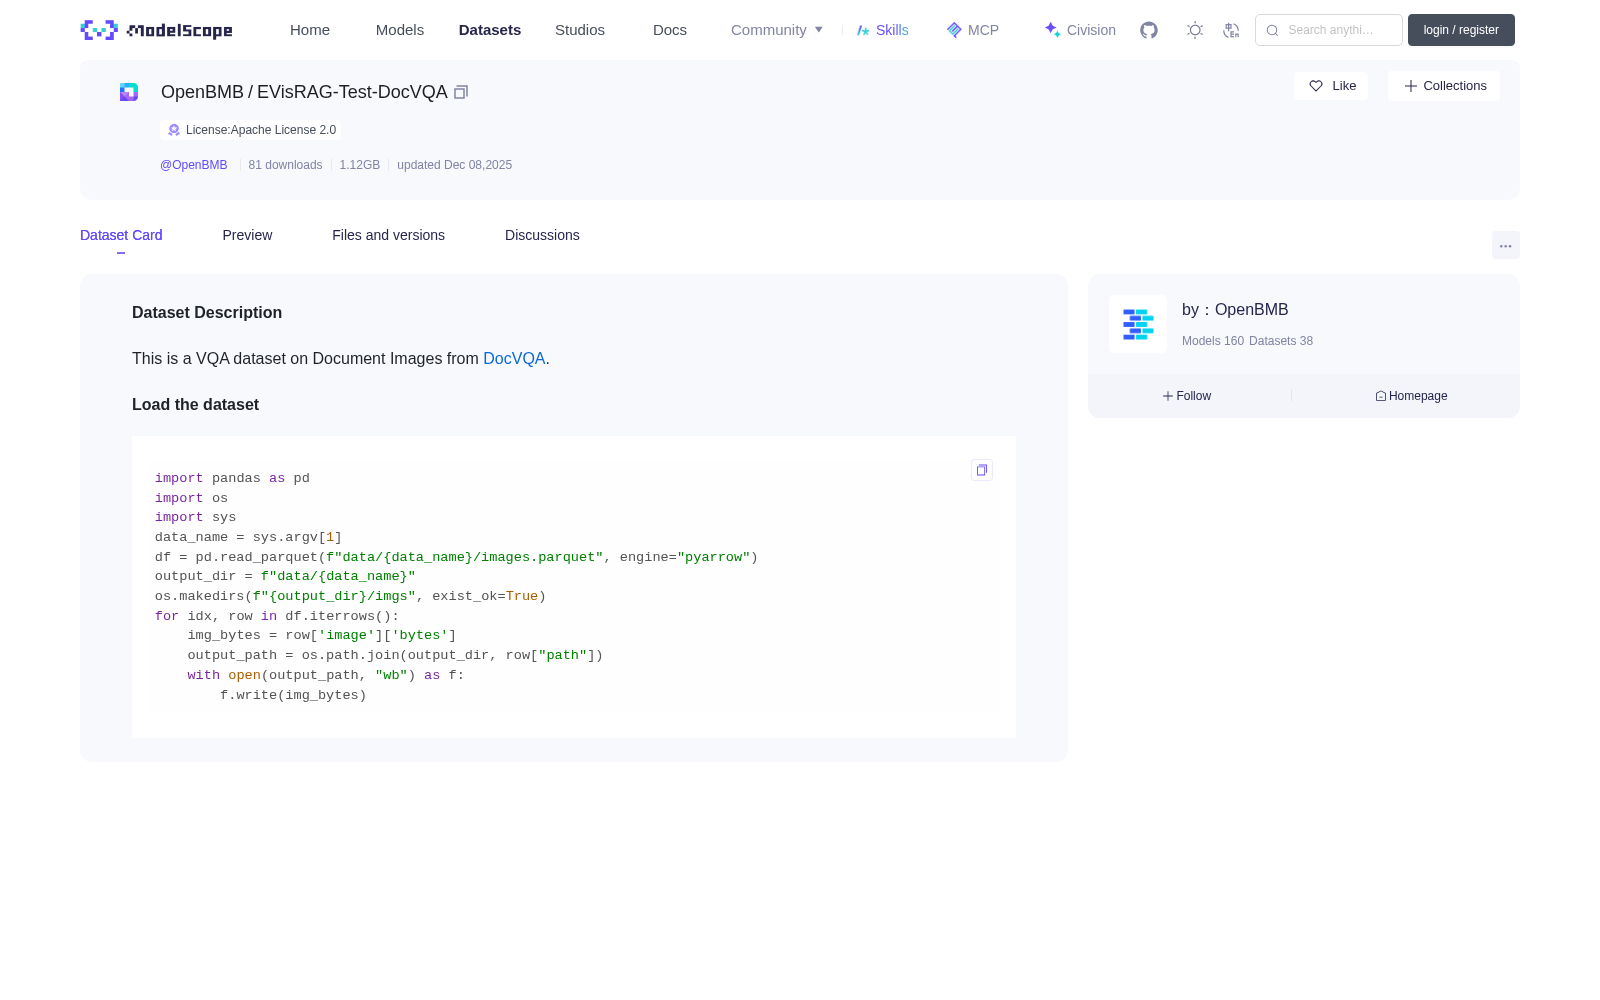
Task: Switch to the Preview tab
Action: pos(247,235)
